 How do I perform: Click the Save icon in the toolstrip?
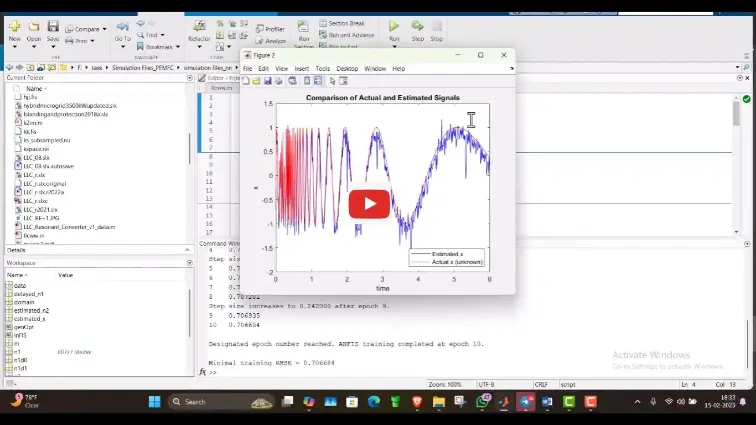click(x=54, y=27)
